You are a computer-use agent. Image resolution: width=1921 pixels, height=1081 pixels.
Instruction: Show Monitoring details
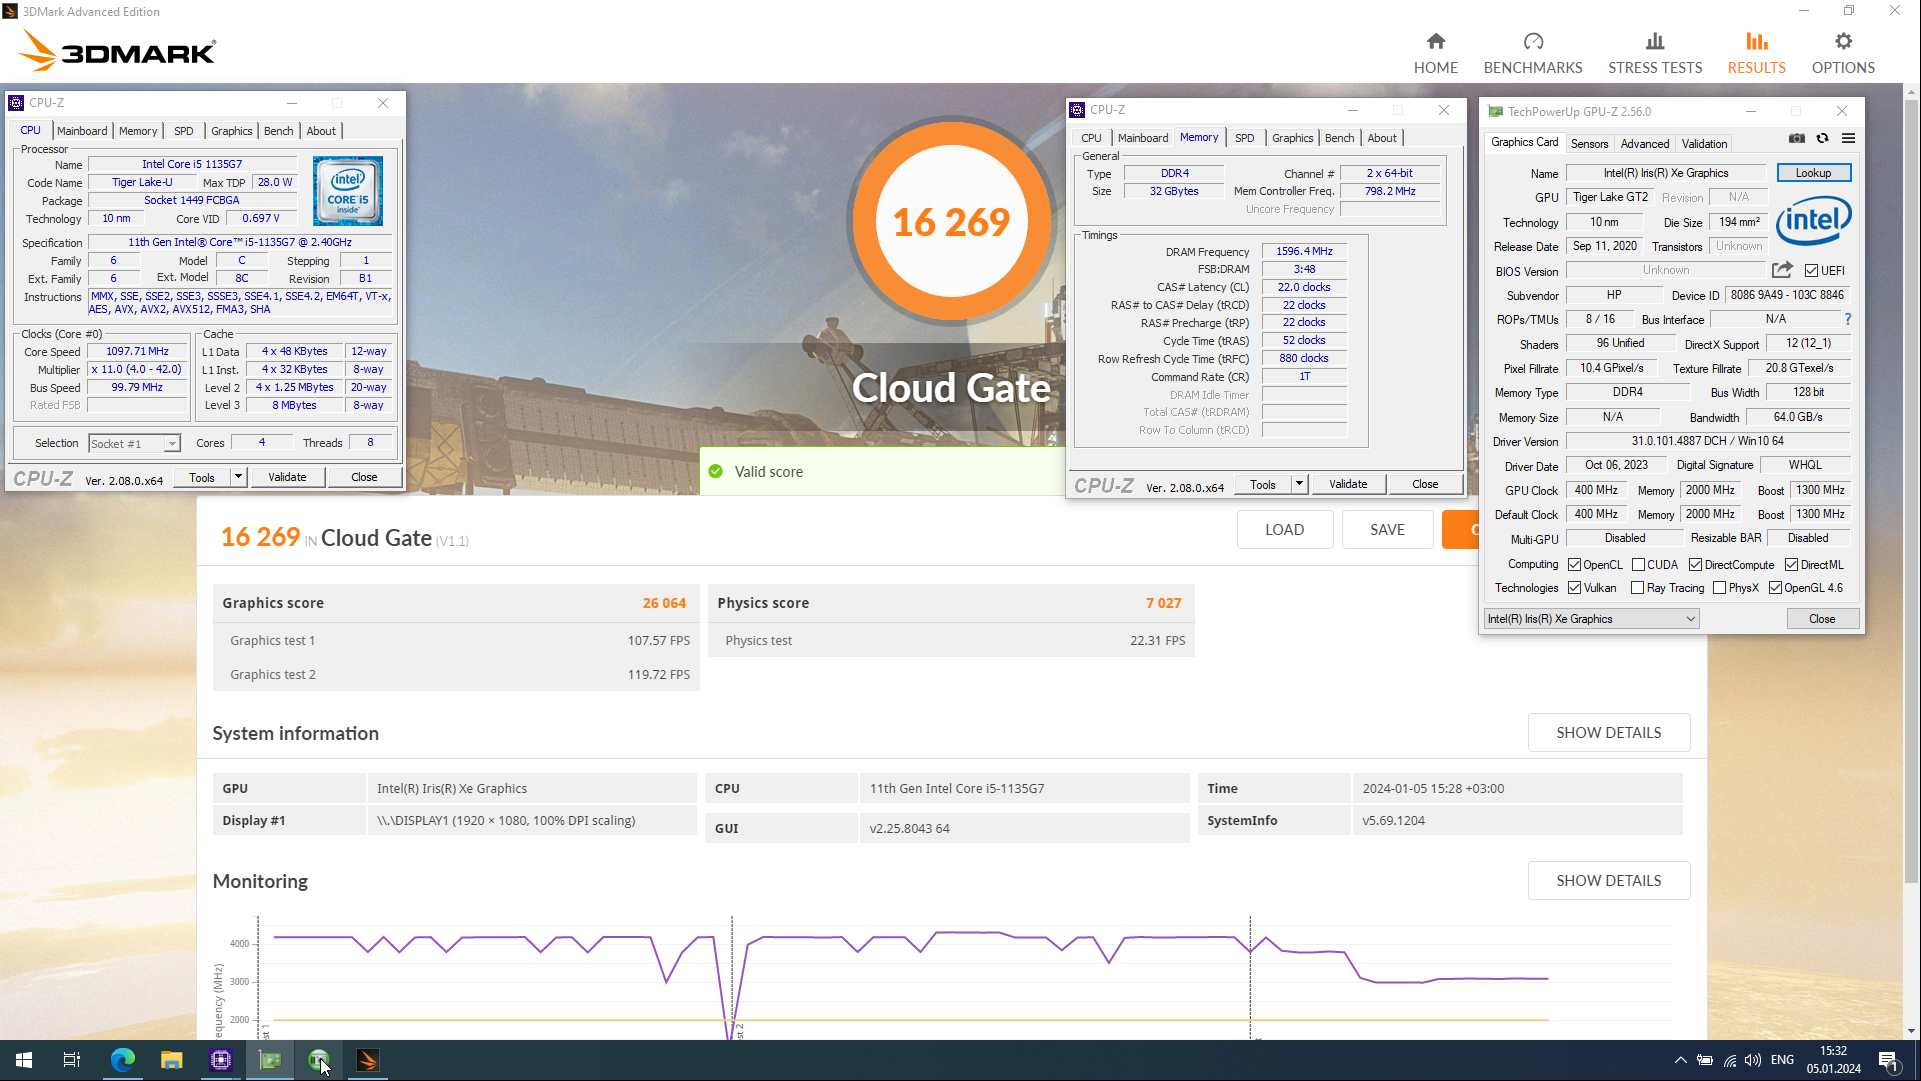coord(1608,881)
